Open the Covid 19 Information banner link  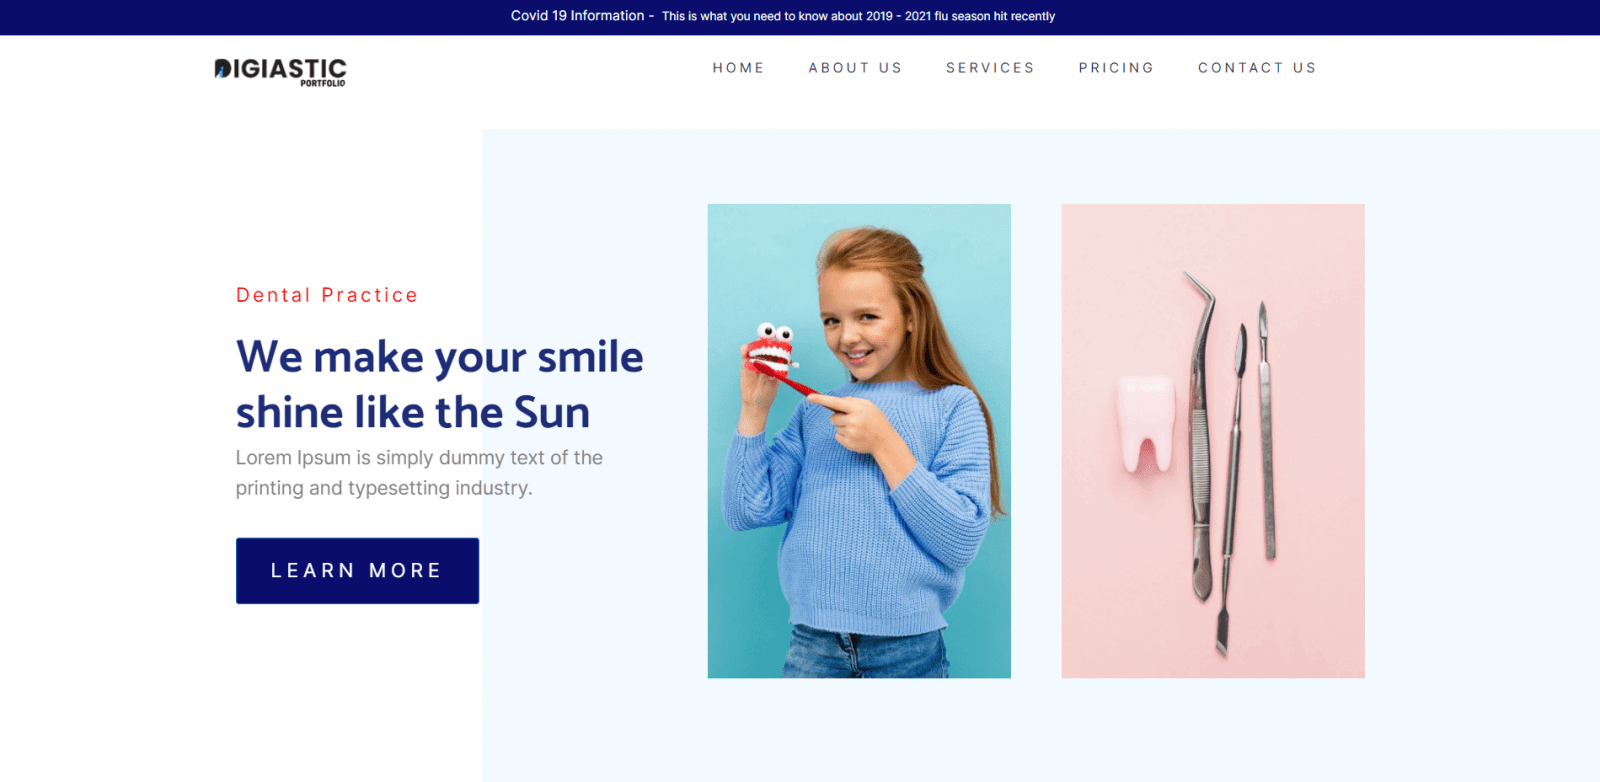point(577,16)
